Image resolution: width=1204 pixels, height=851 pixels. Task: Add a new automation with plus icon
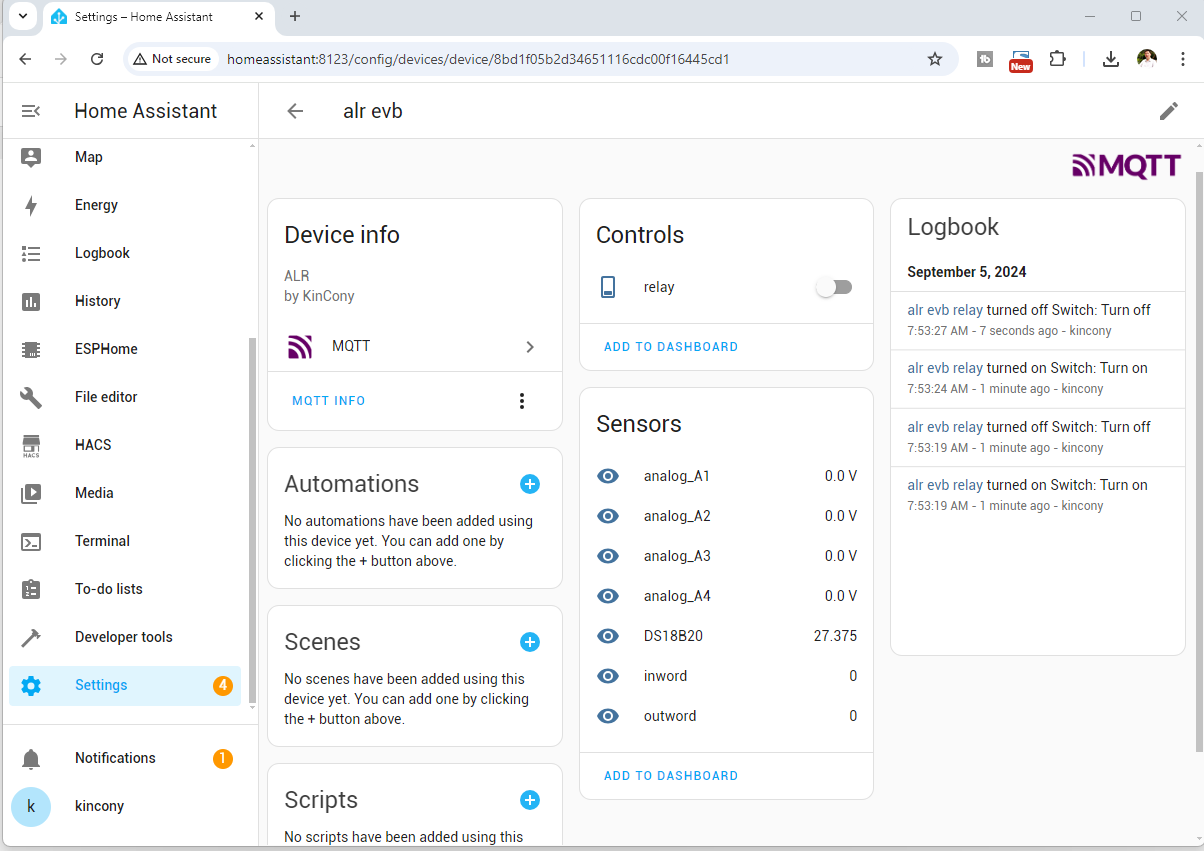click(530, 484)
